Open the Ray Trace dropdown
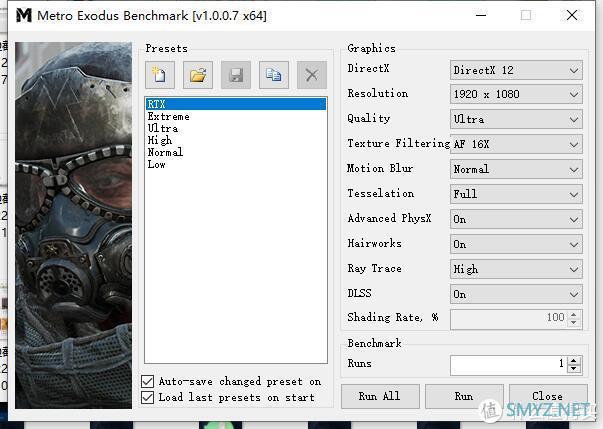Image resolution: width=603 pixels, height=429 pixels. pos(516,269)
